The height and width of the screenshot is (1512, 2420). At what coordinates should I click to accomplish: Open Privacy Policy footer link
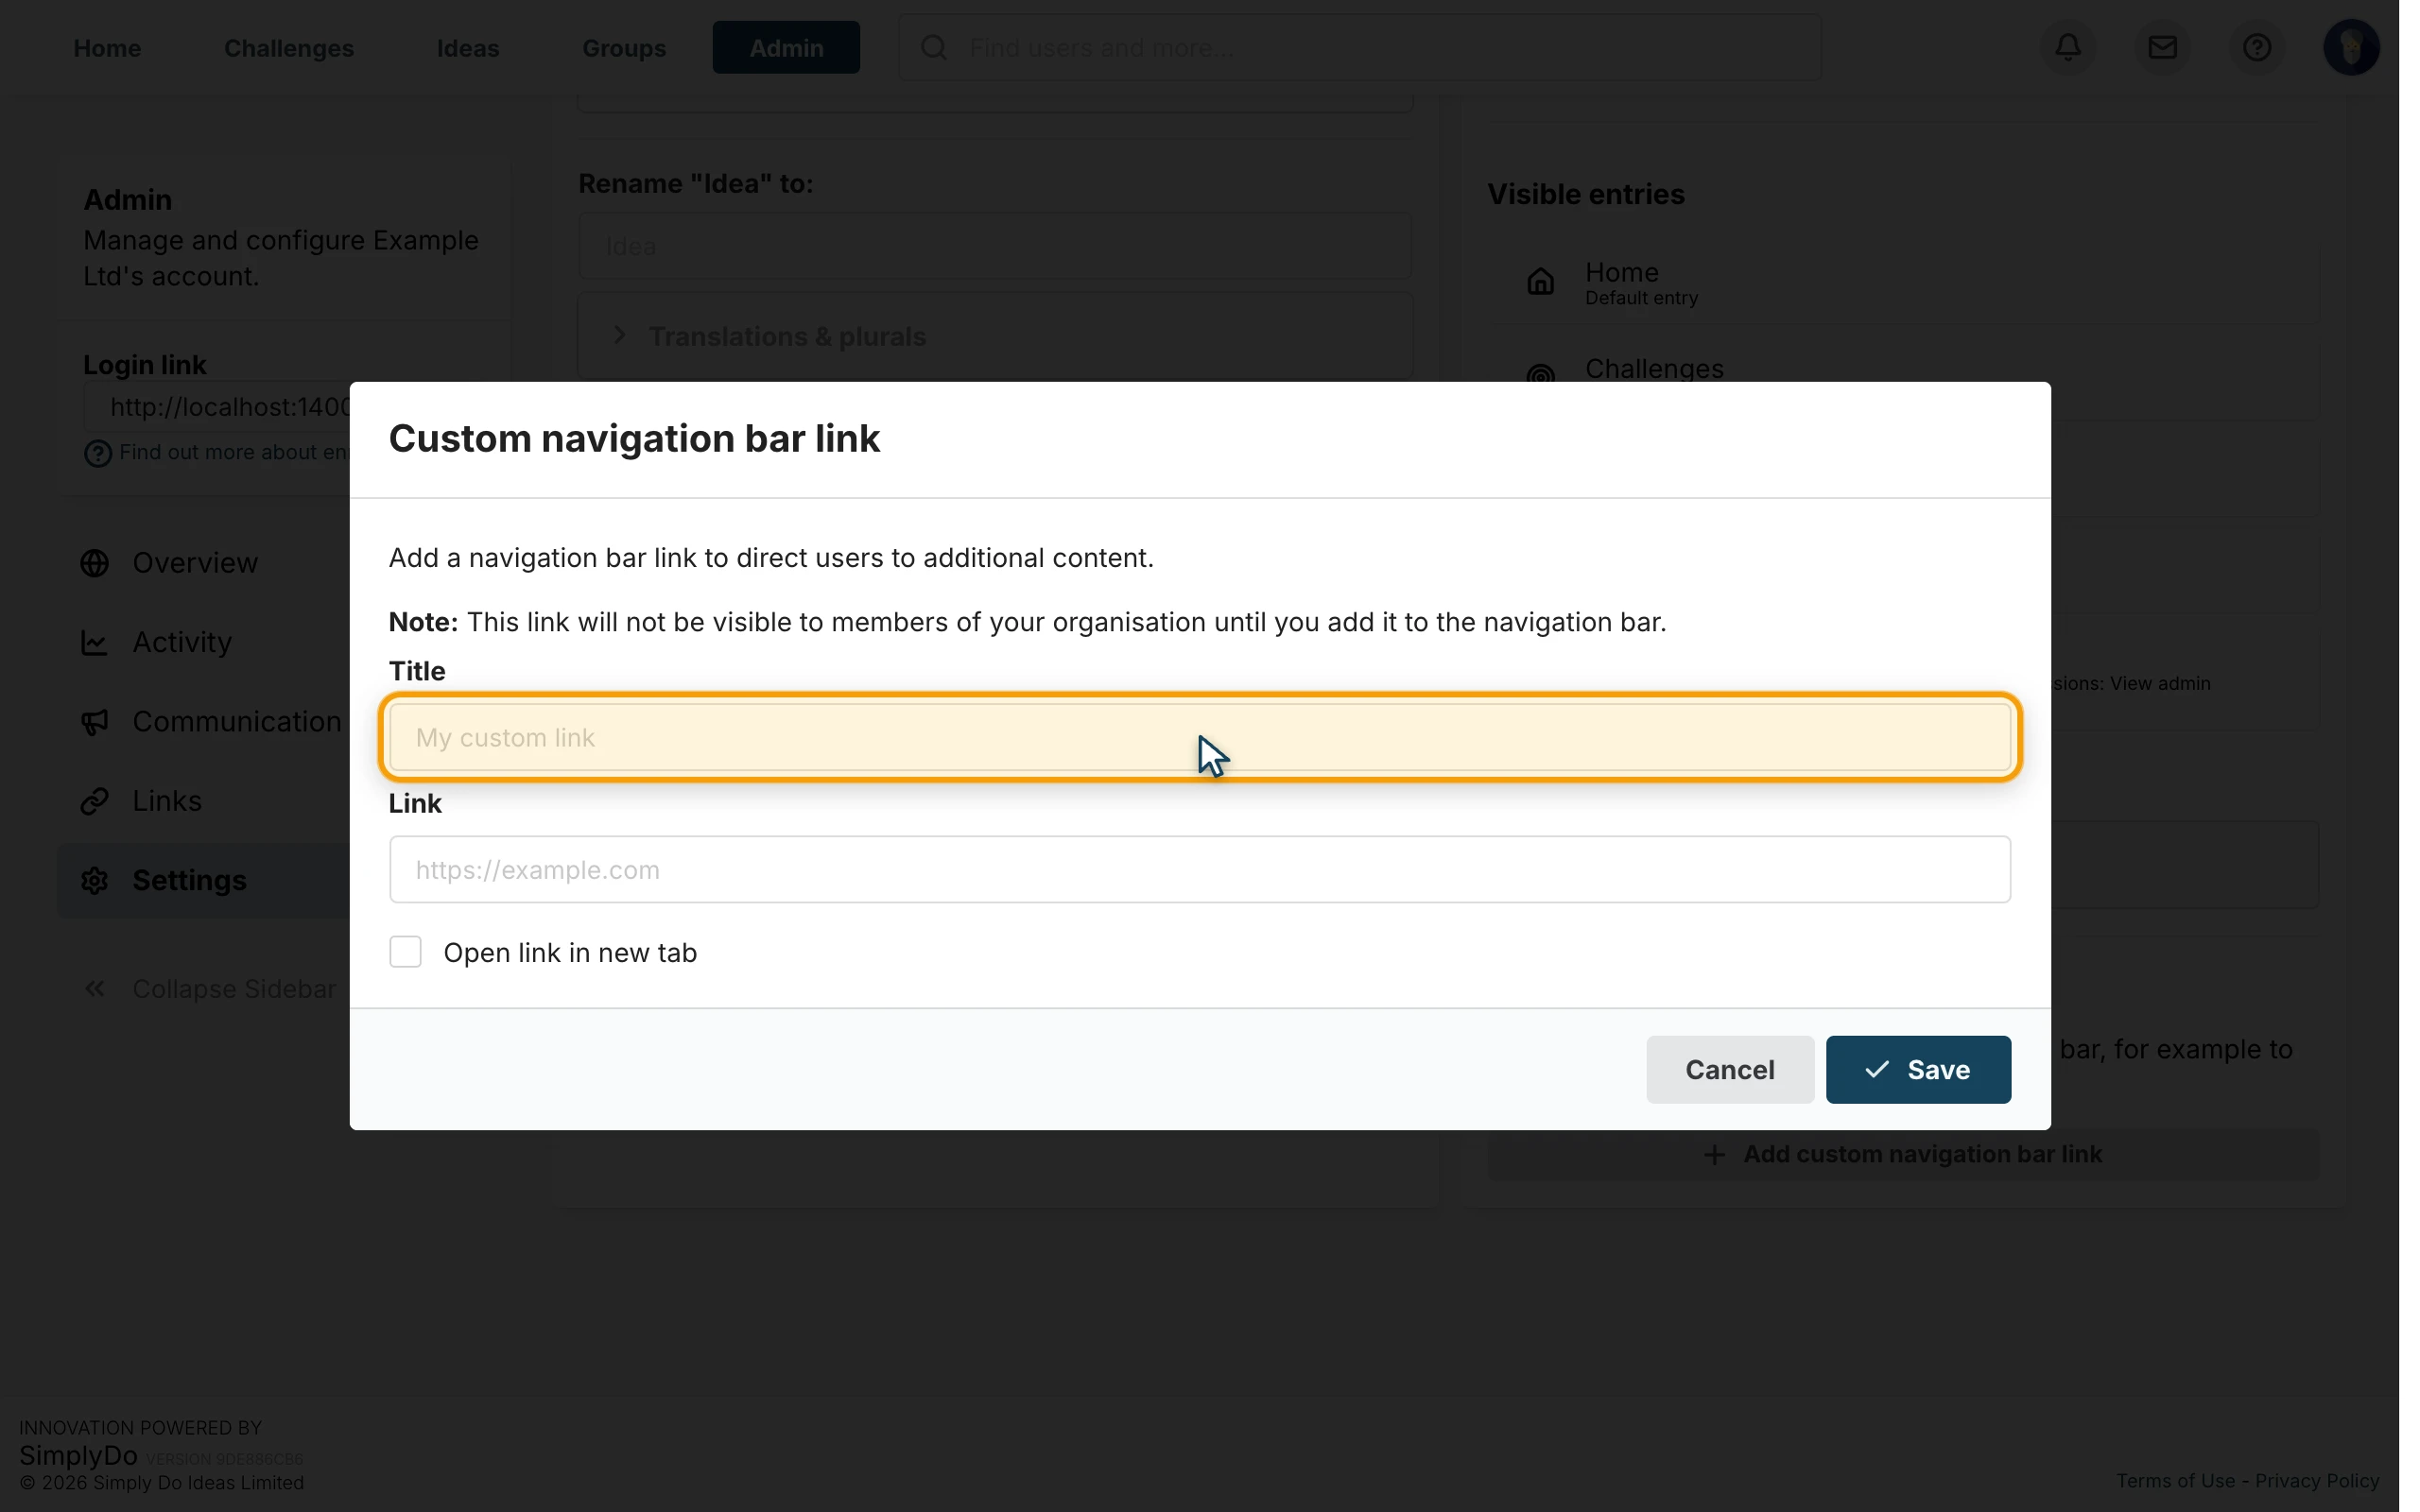coord(2317,1480)
